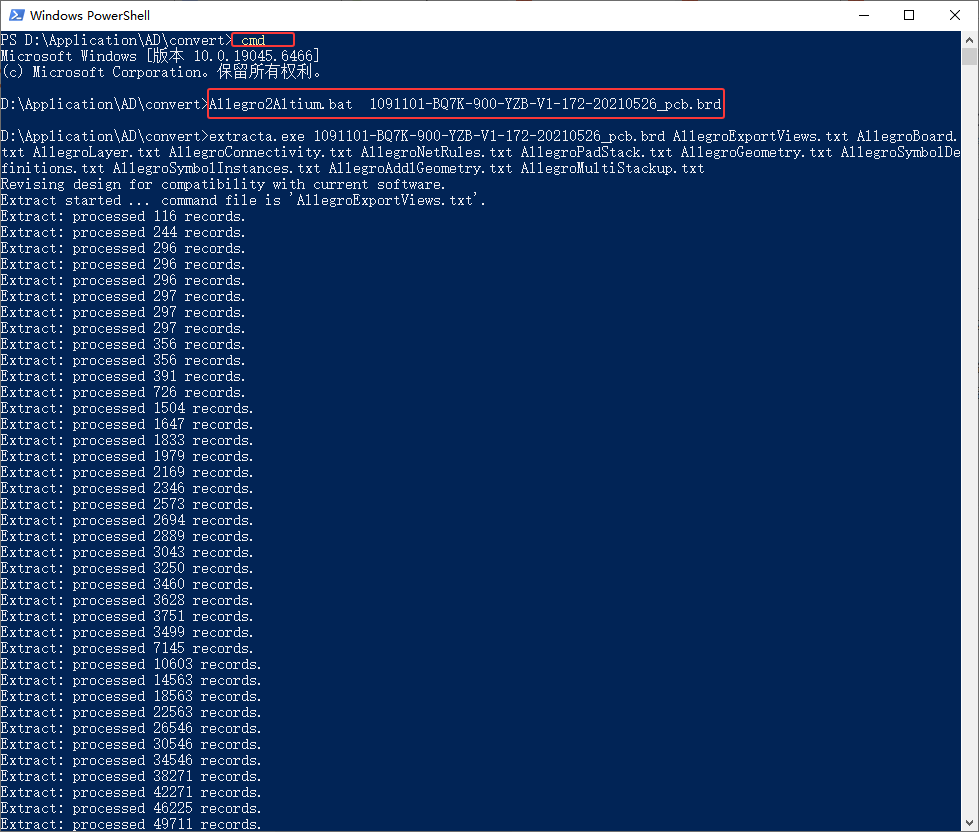Close the Windows PowerShell window
Image resolution: width=979 pixels, height=832 pixels.
pyautogui.click(x=955, y=15)
